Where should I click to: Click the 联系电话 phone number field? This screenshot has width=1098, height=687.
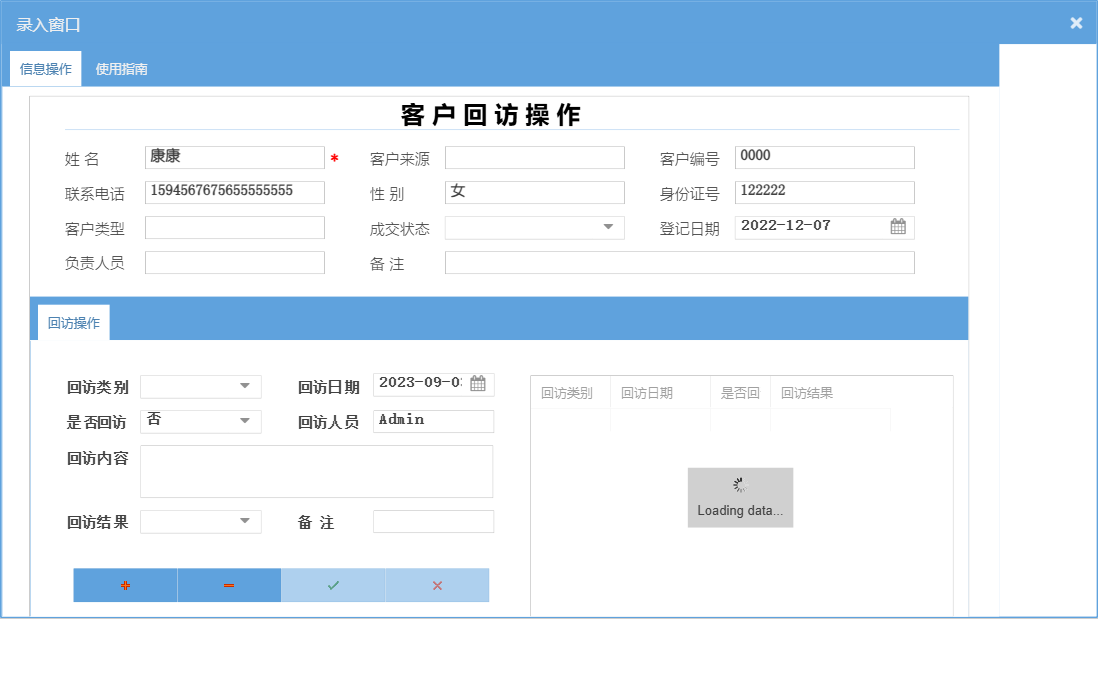pos(234,192)
